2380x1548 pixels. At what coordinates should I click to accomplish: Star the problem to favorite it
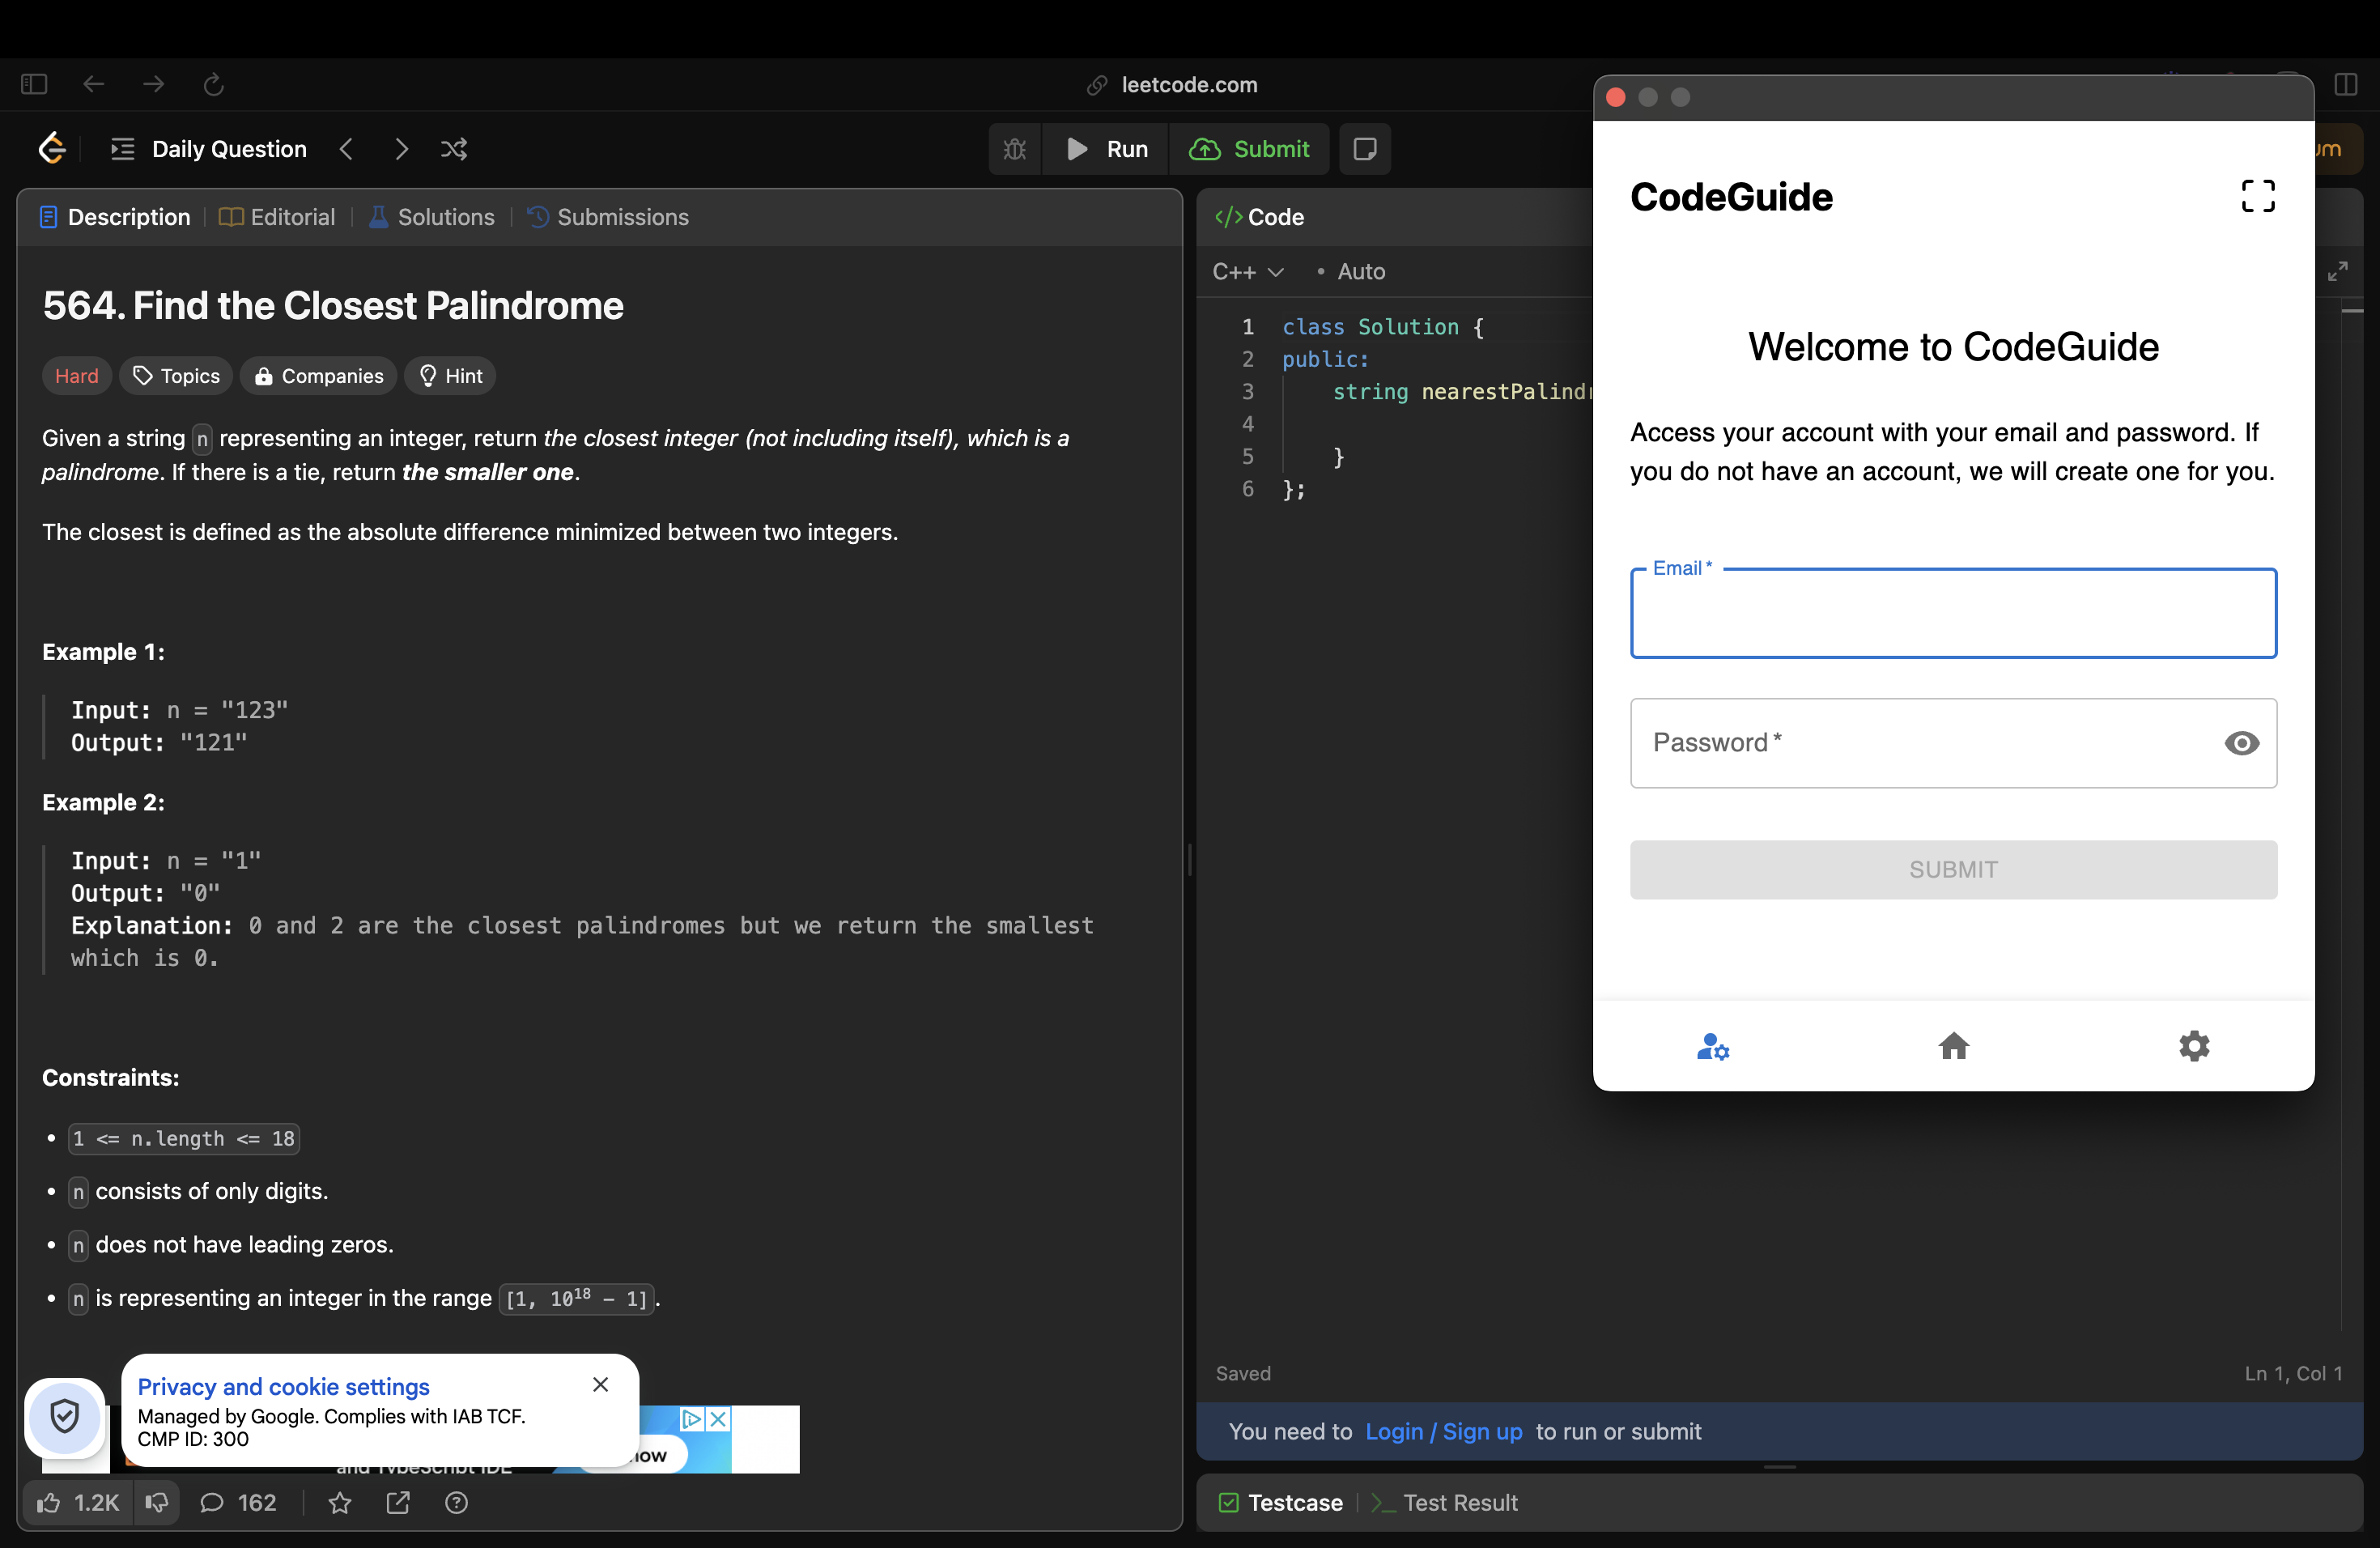(339, 1503)
